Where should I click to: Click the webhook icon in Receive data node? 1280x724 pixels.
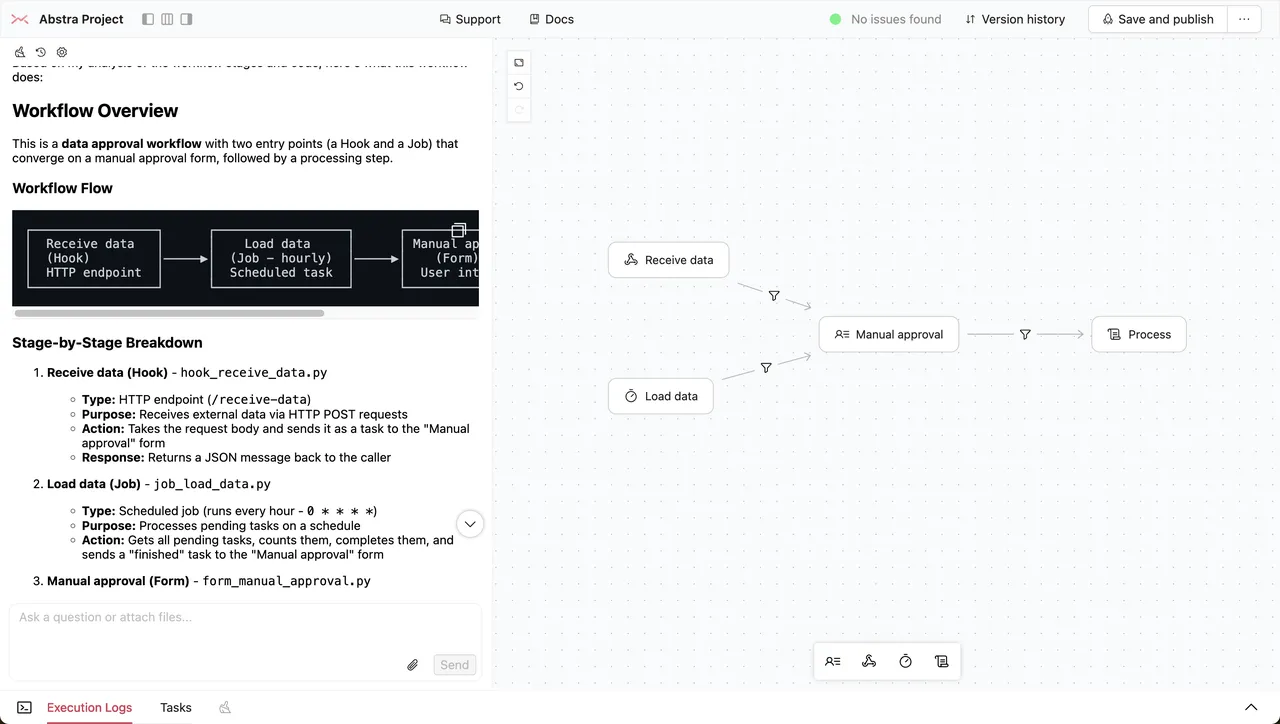click(x=631, y=260)
